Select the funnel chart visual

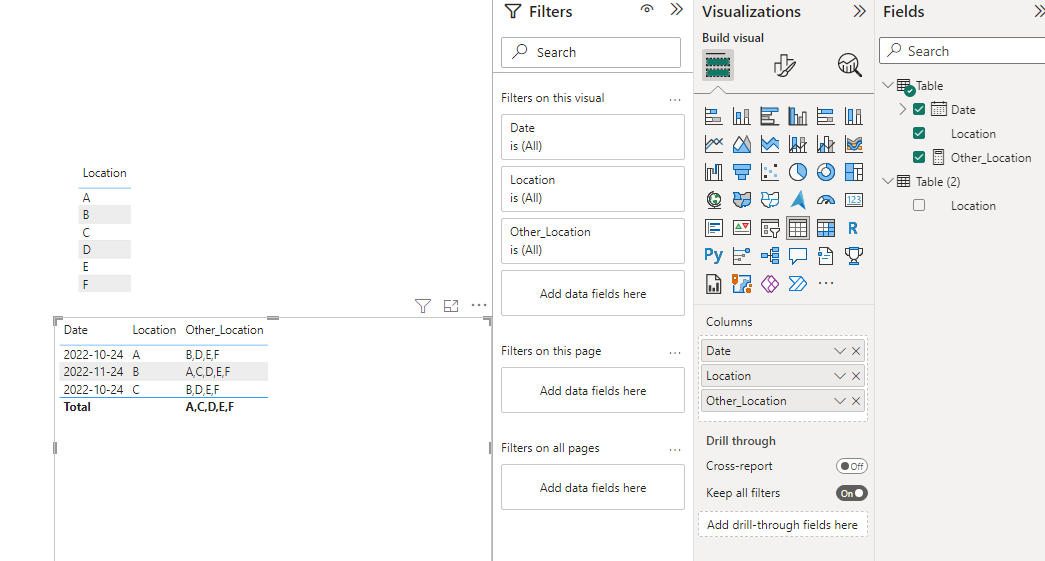tap(741, 172)
